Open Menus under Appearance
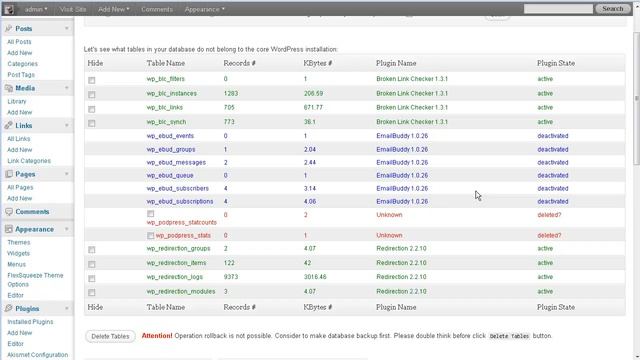The width and height of the screenshot is (640, 360). pos(16,264)
